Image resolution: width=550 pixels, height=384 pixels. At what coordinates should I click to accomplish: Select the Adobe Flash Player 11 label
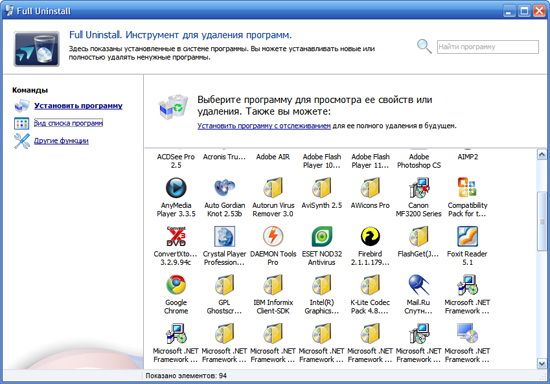click(370, 161)
